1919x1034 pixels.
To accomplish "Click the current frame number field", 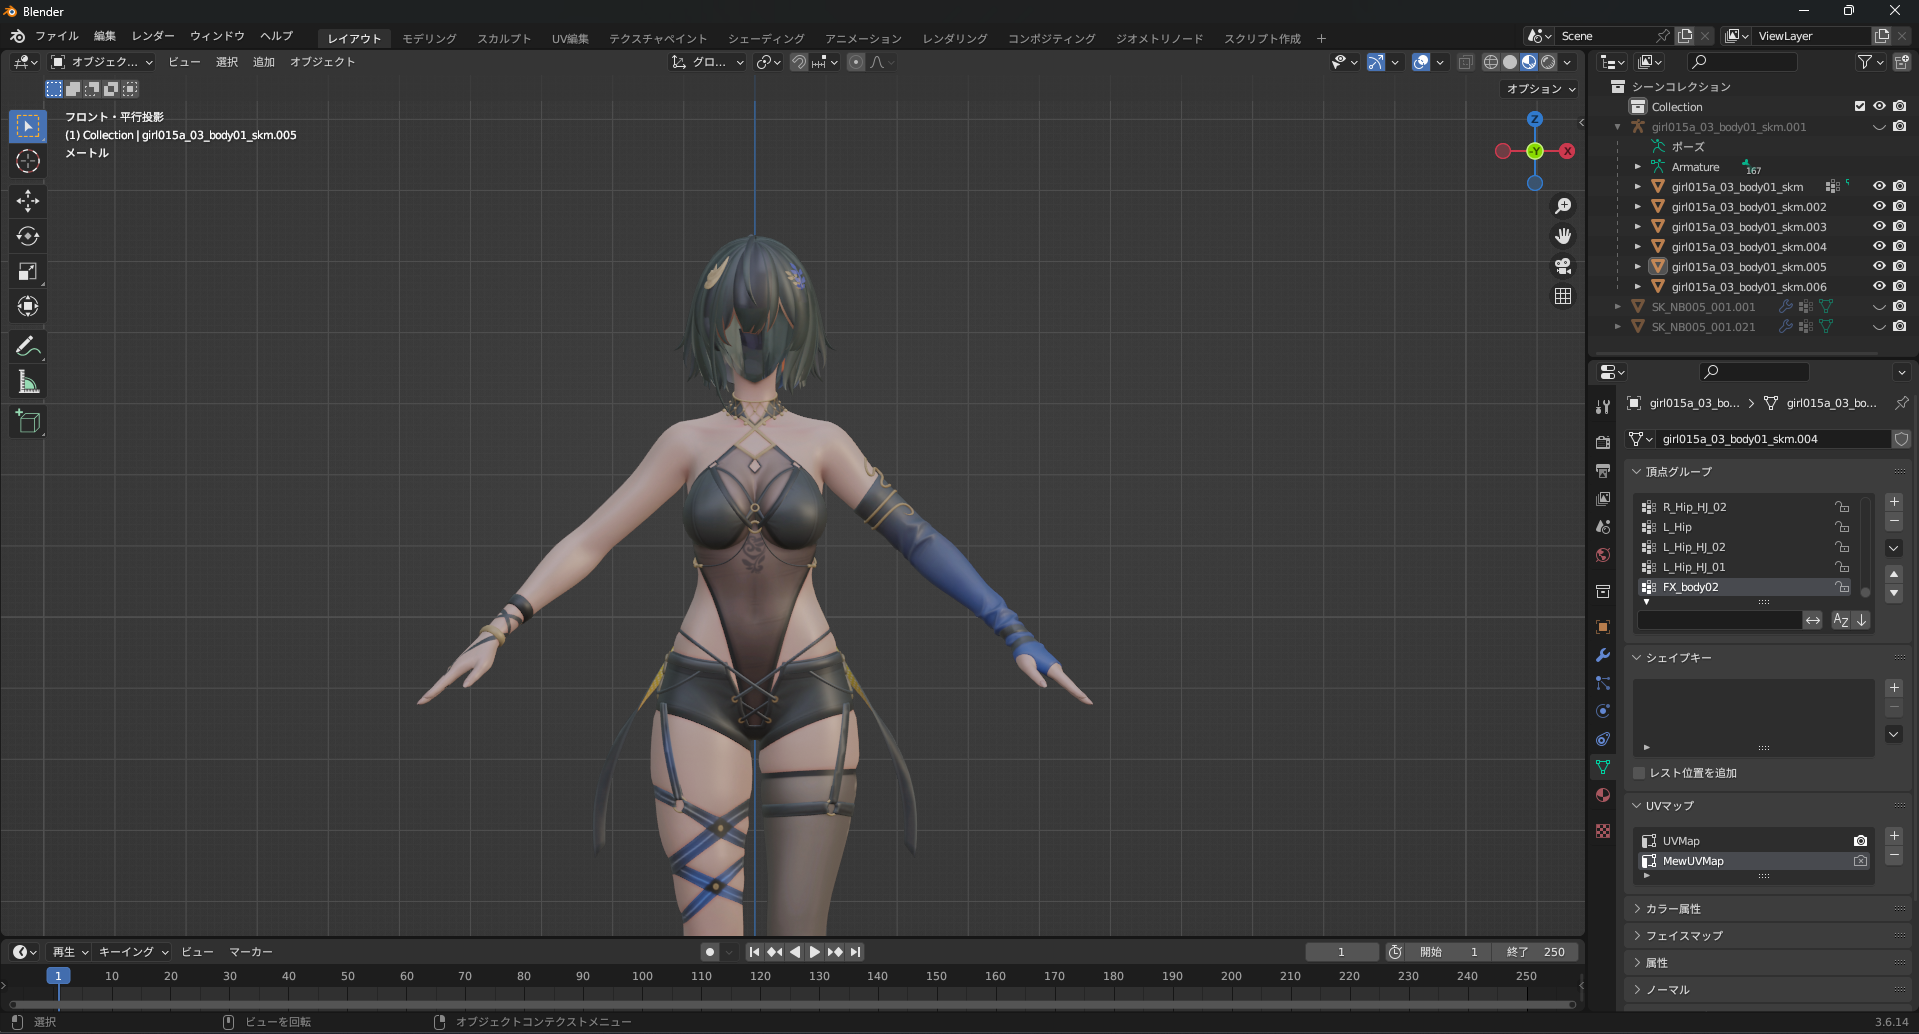I will click(x=1341, y=952).
